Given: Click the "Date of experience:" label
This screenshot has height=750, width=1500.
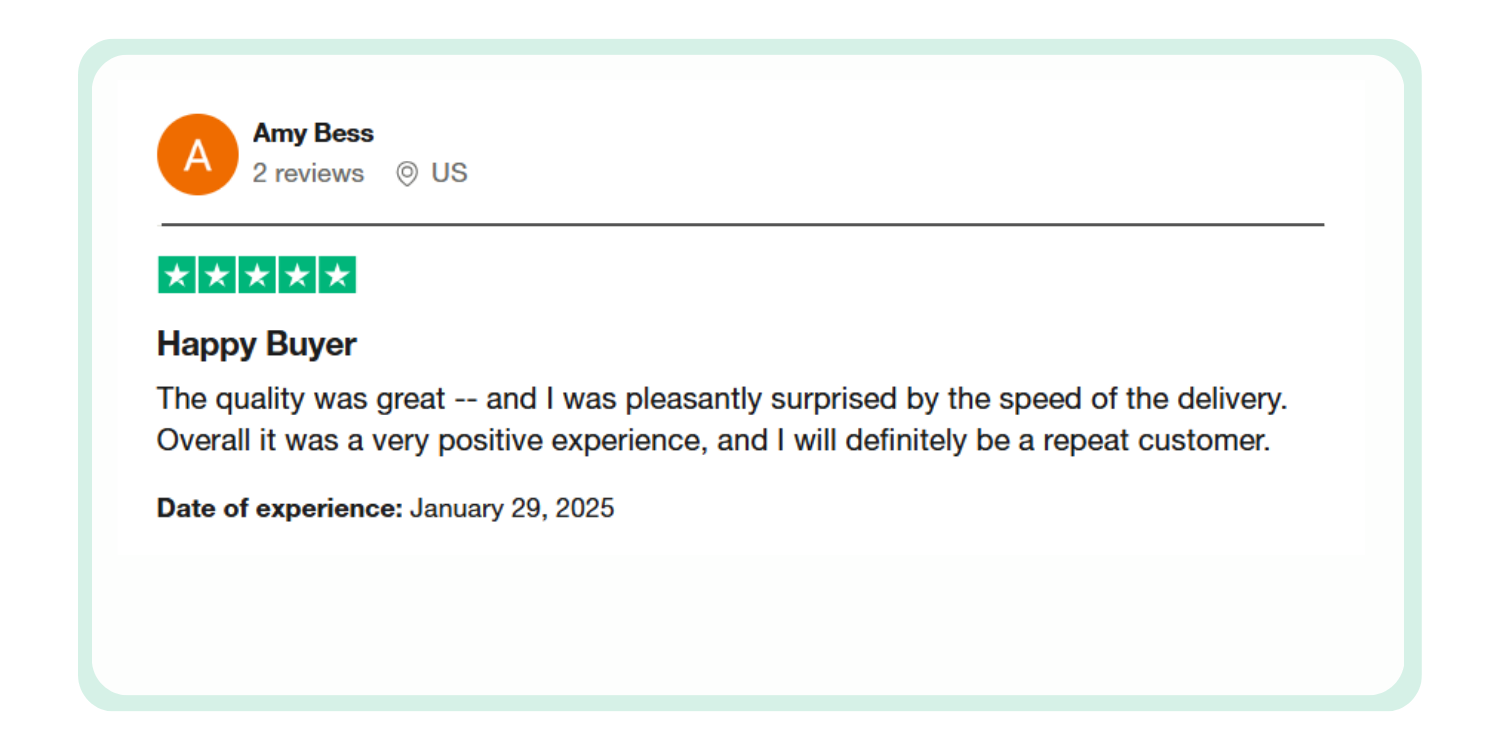Looking at the screenshot, I should 279,509.
